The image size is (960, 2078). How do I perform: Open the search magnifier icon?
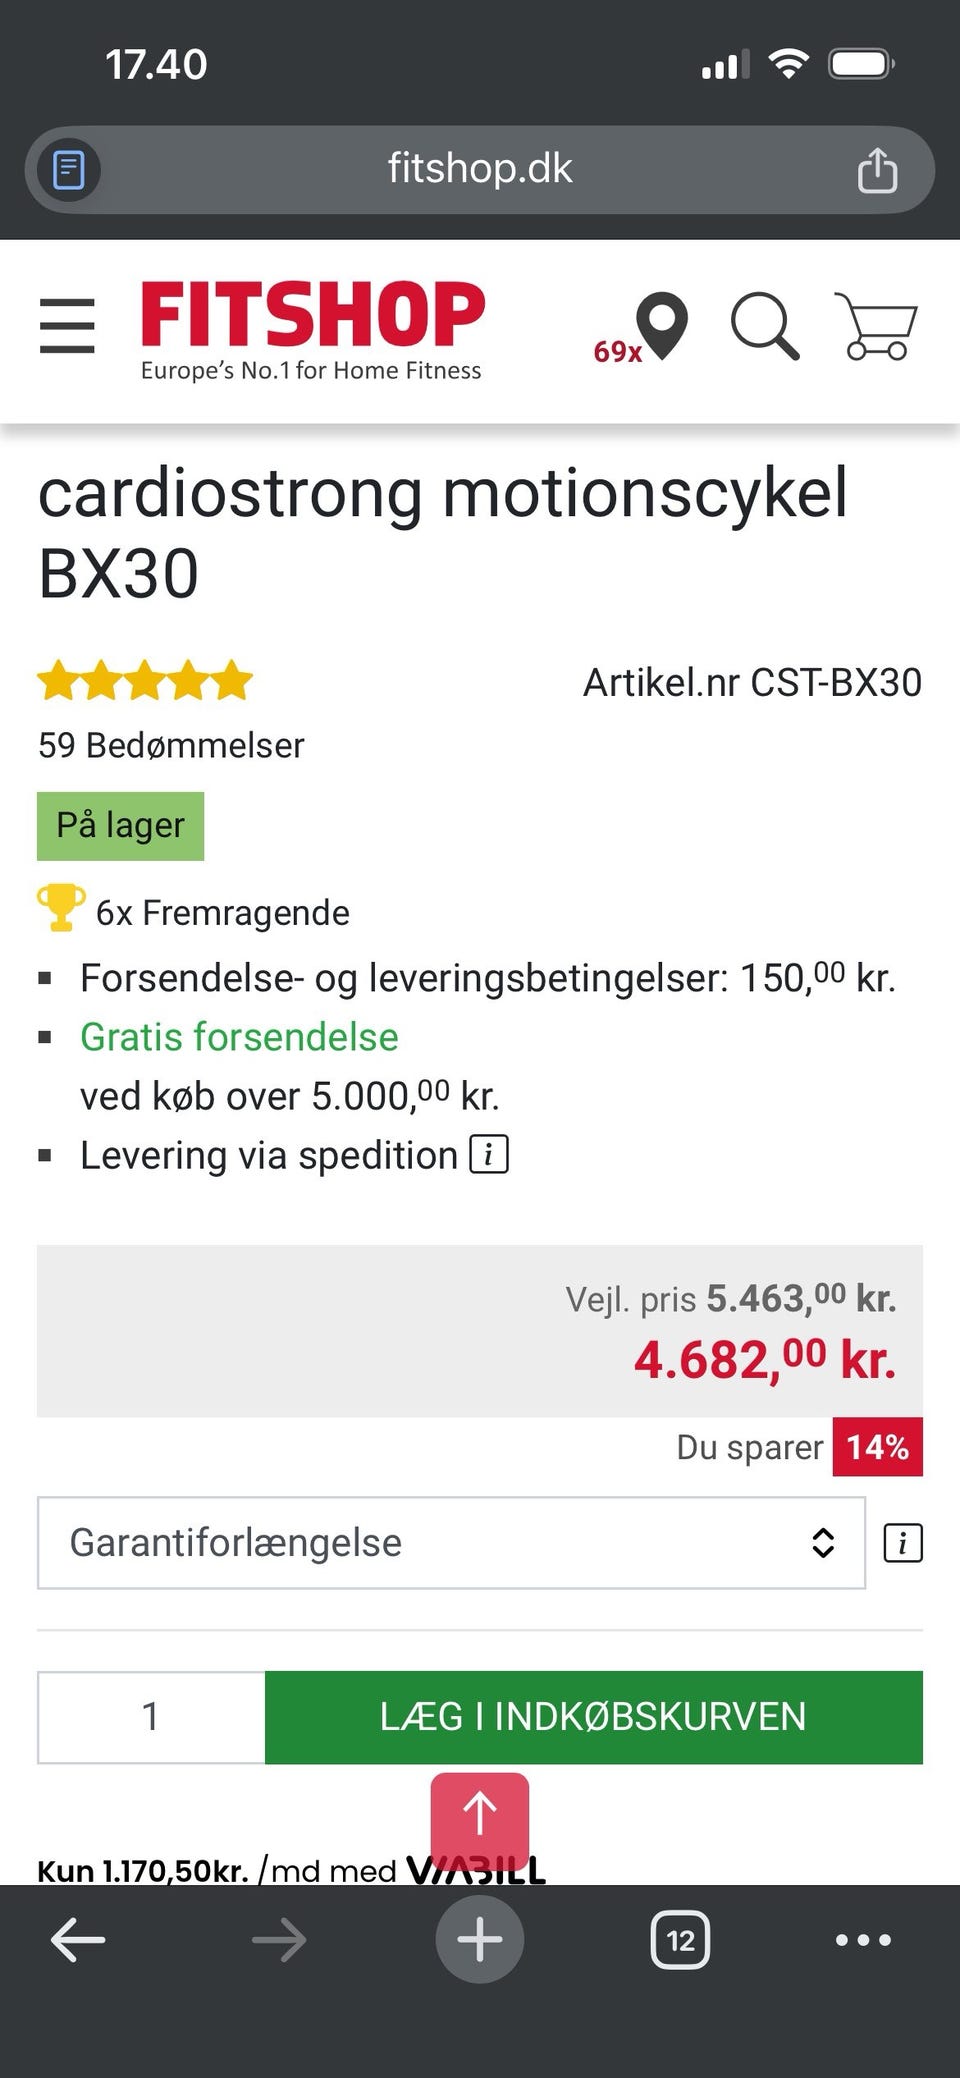765,326
